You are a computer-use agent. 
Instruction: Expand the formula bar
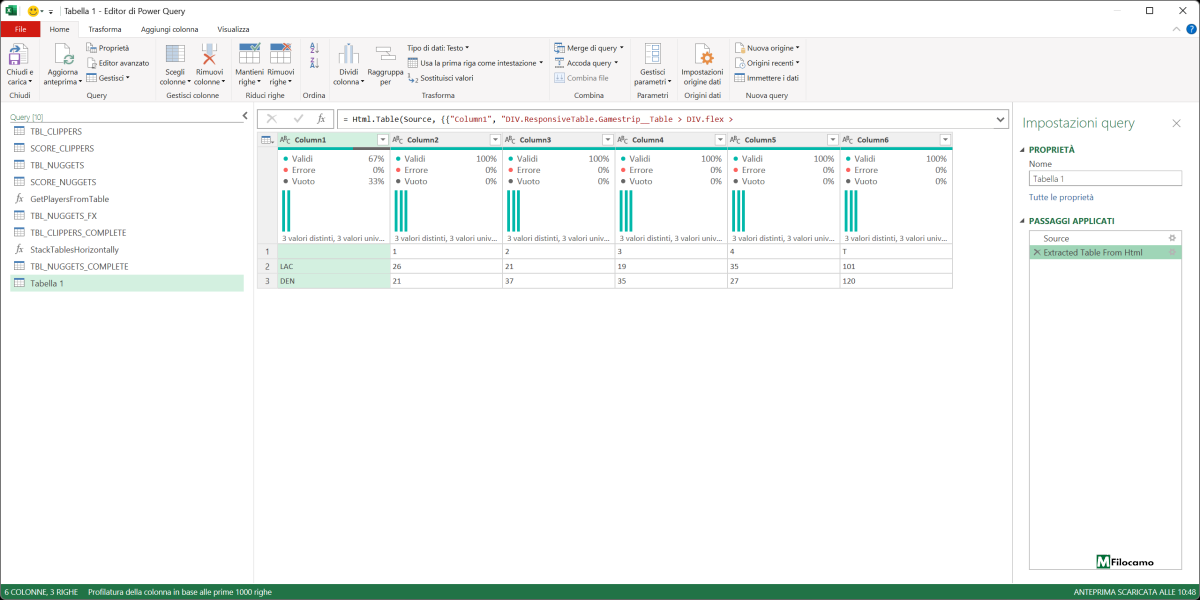click(1001, 119)
